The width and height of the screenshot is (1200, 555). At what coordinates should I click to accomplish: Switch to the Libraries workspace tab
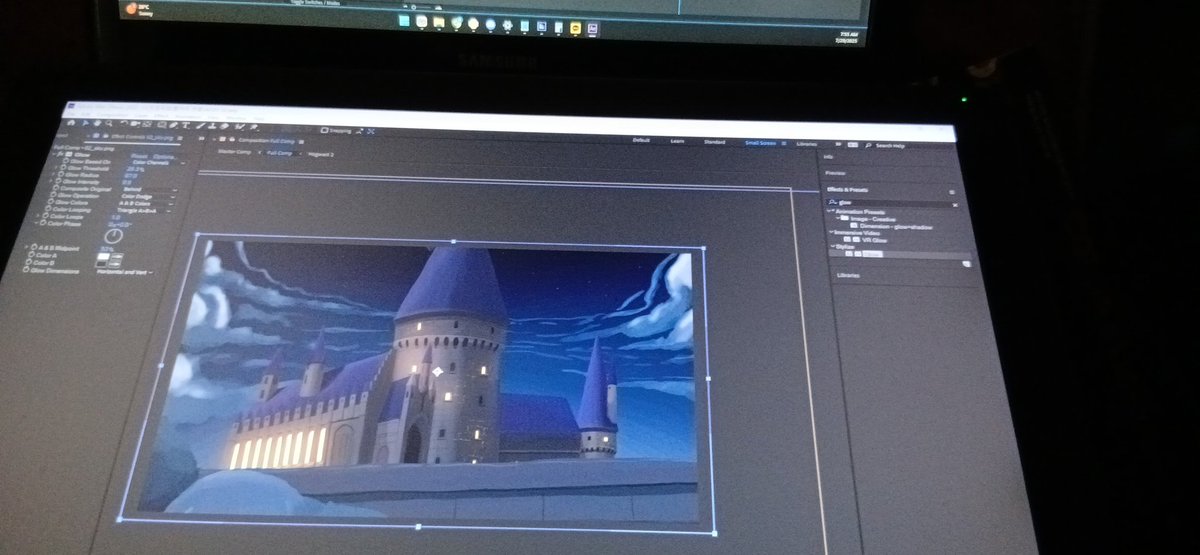coord(807,144)
